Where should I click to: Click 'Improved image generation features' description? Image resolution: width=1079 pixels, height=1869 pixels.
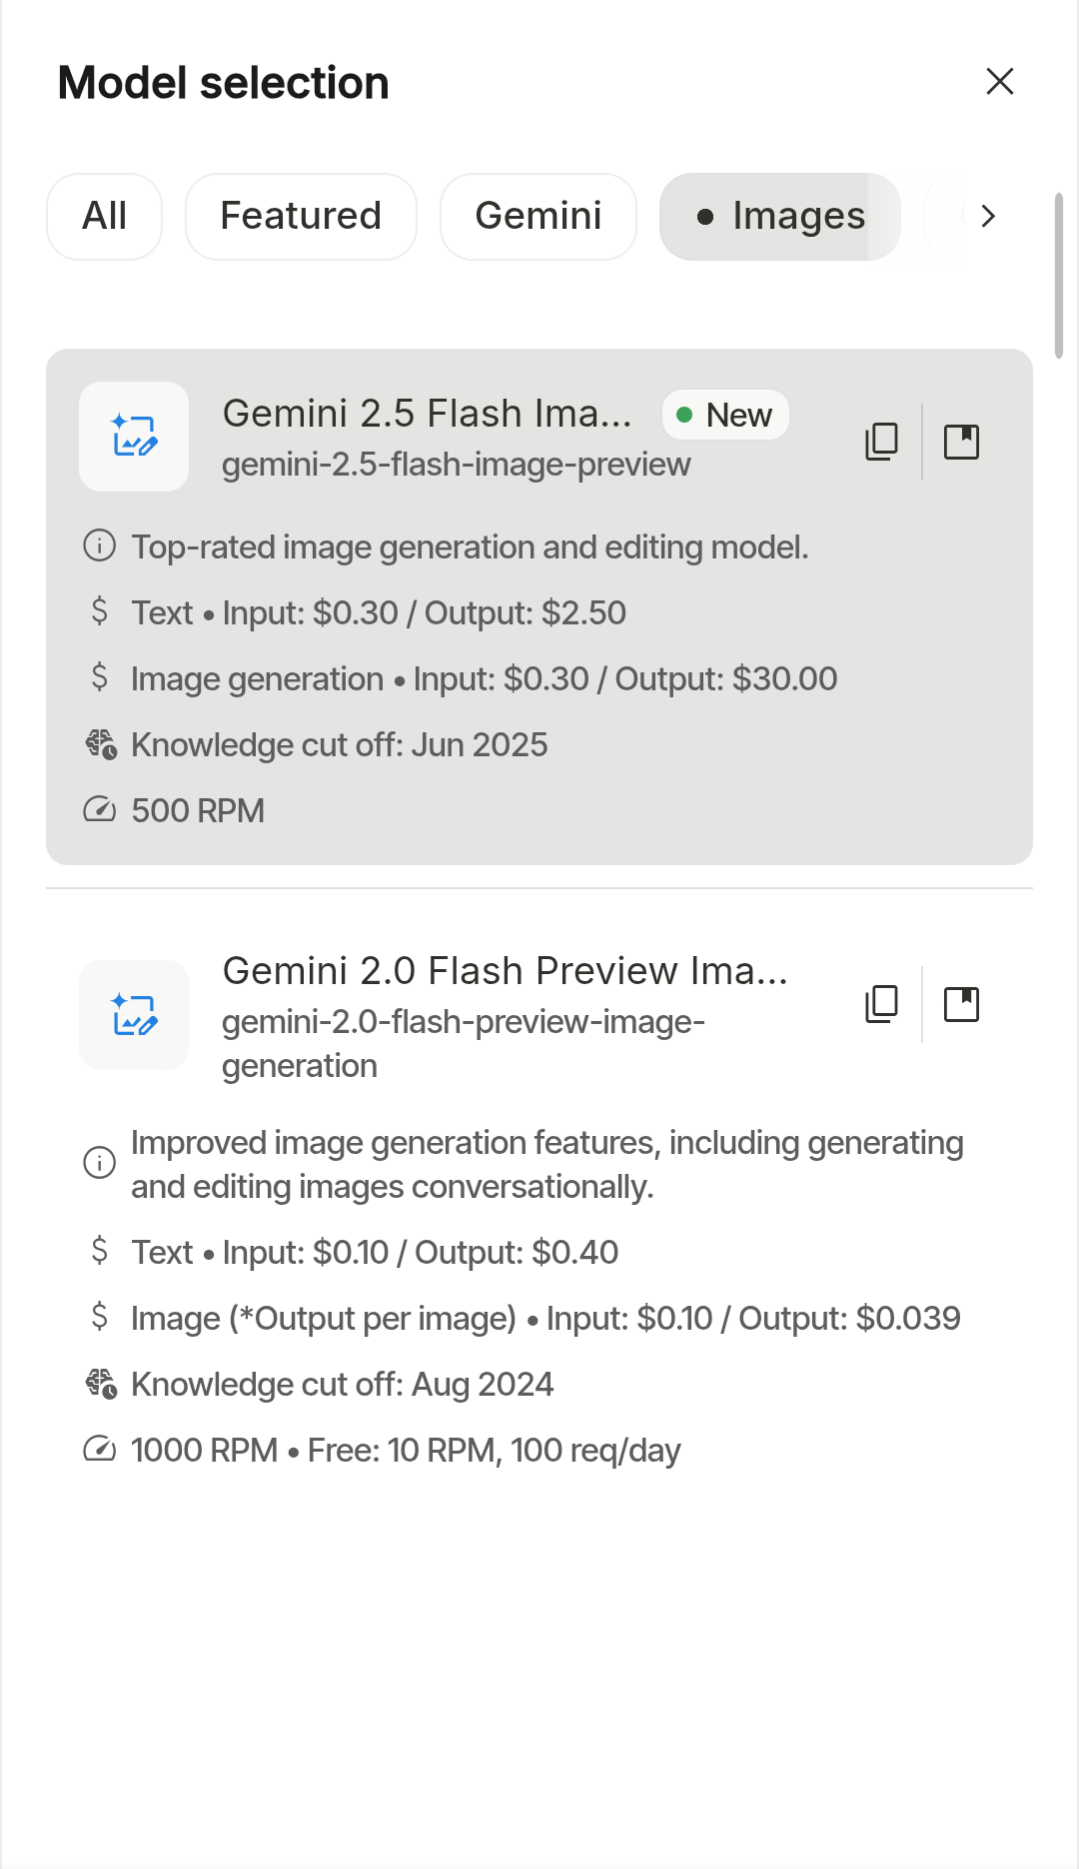tap(547, 1164)
